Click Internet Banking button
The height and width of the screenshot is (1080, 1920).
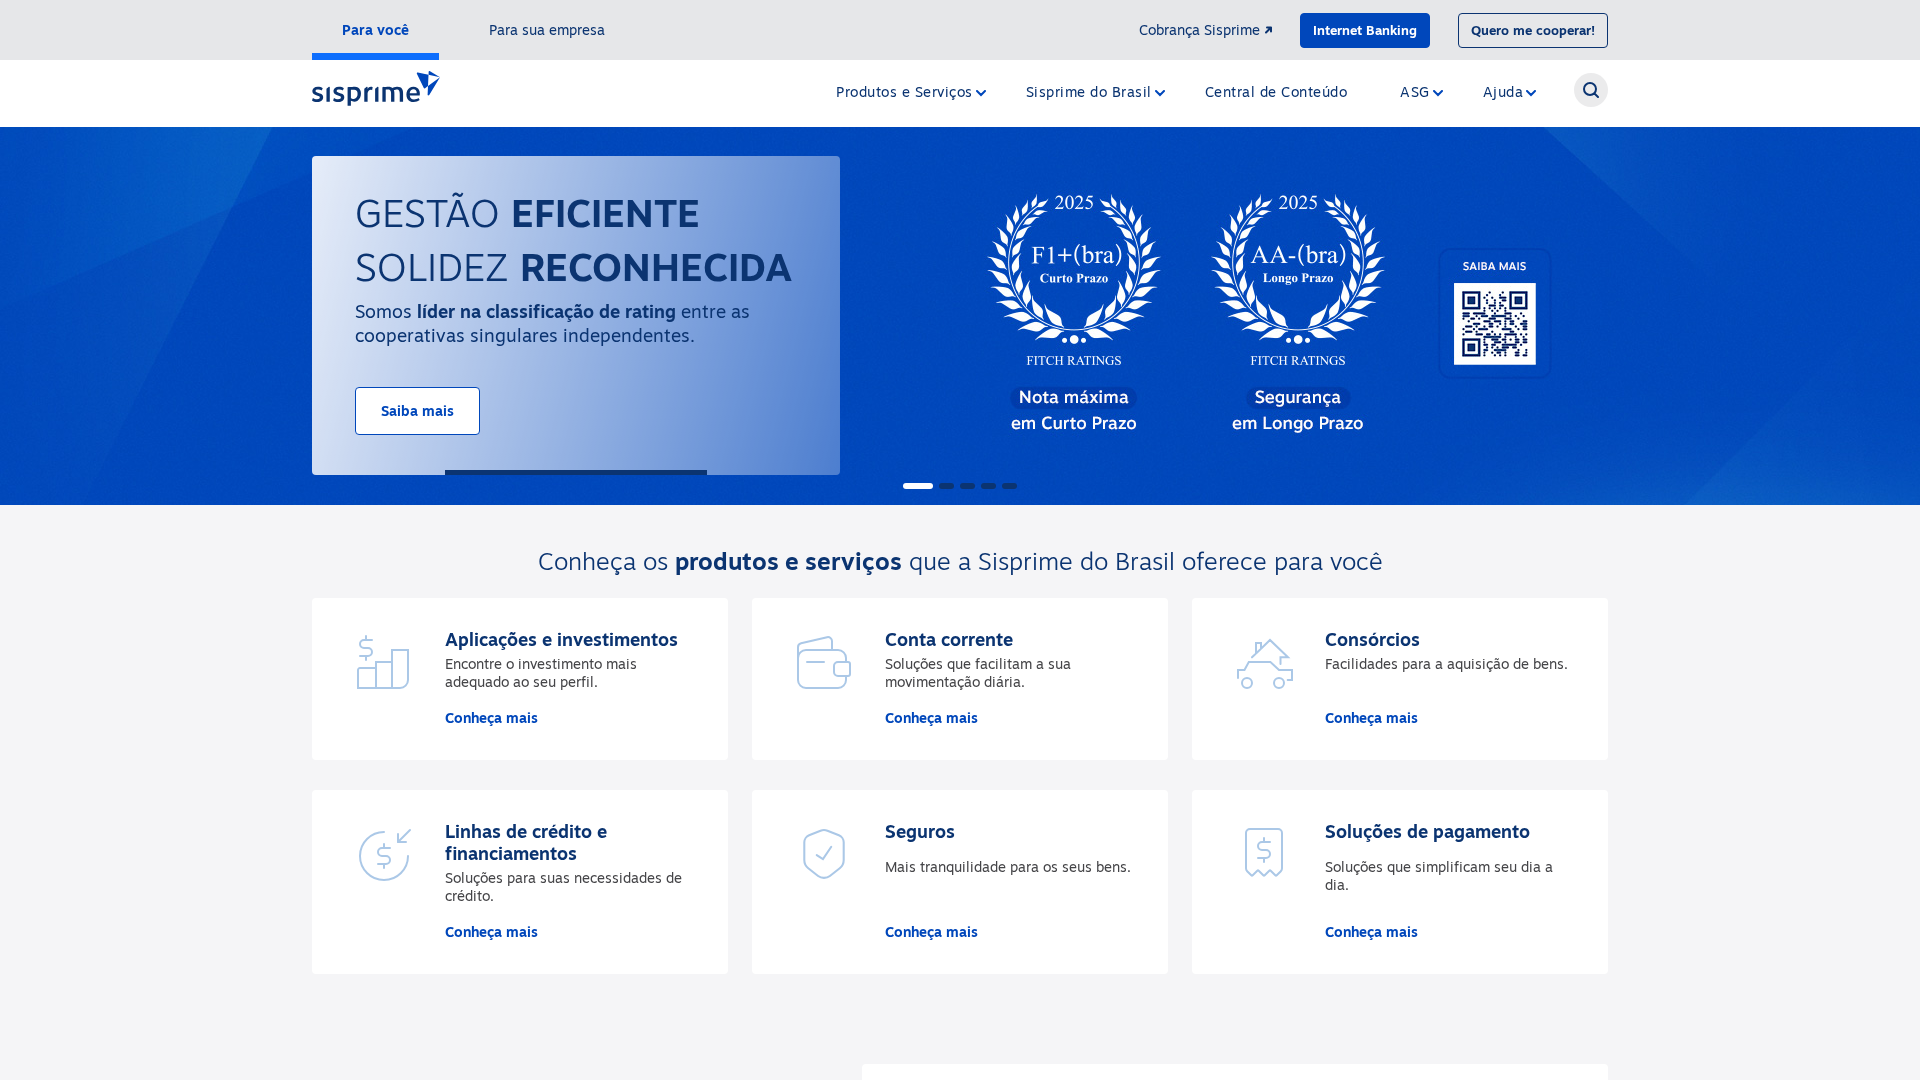[x=1364, y=30]
